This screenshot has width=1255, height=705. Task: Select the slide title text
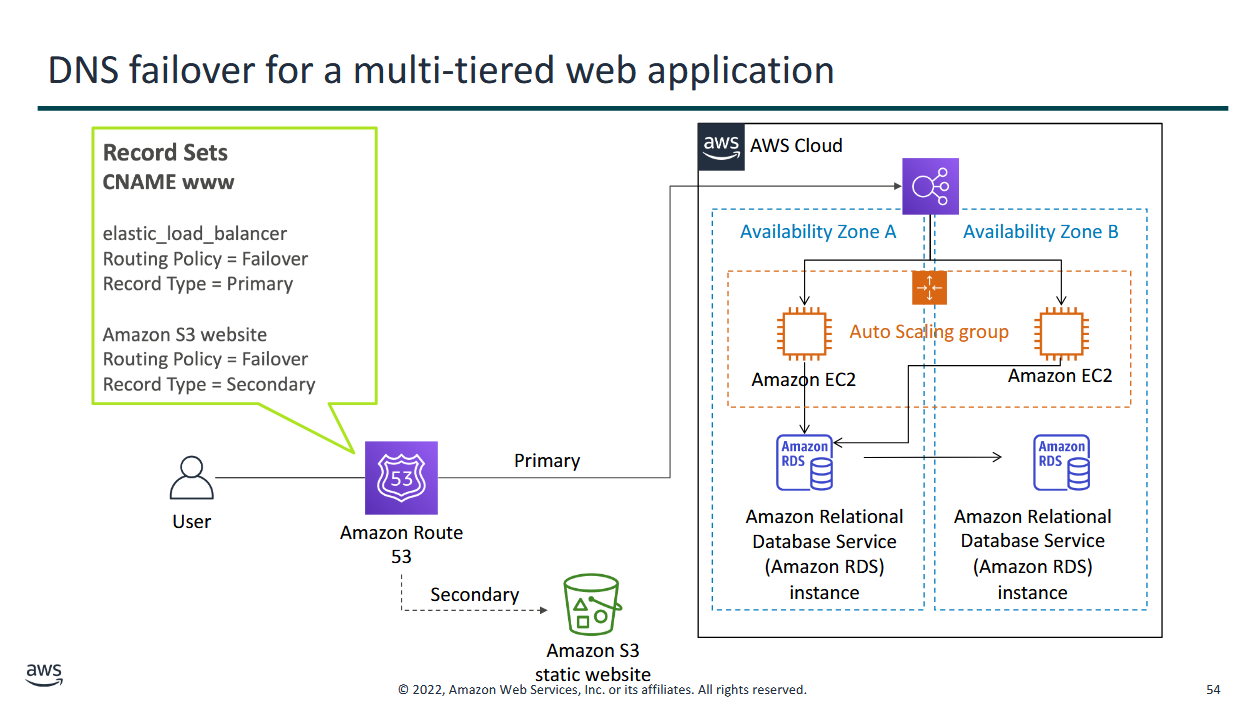pyautogui.click(x=441, y=71)
